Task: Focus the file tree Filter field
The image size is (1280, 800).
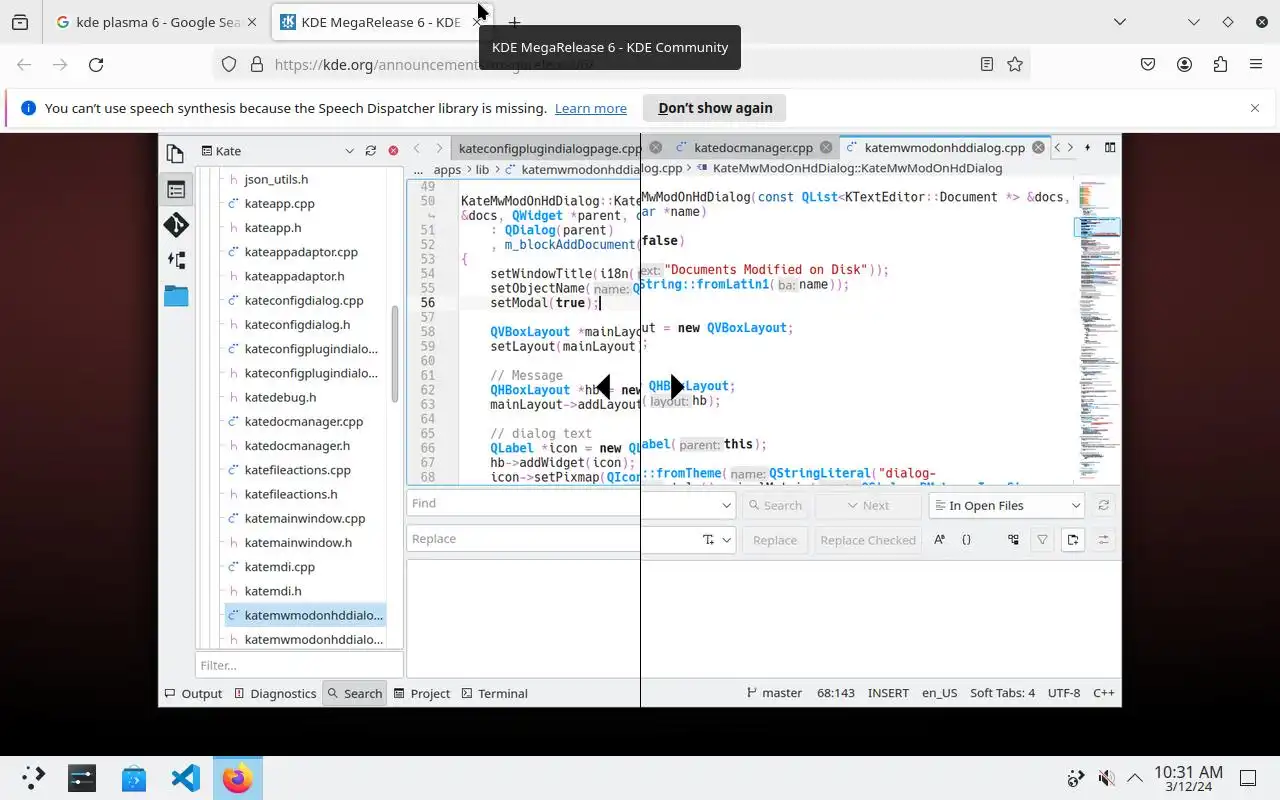Action: click(x=299, y=665)
